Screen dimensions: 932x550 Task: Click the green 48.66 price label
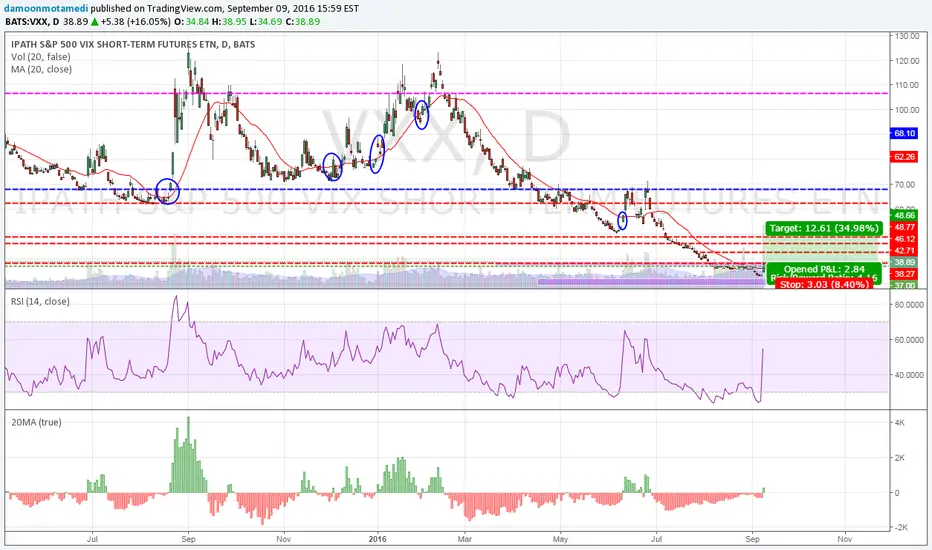[904, 215]
